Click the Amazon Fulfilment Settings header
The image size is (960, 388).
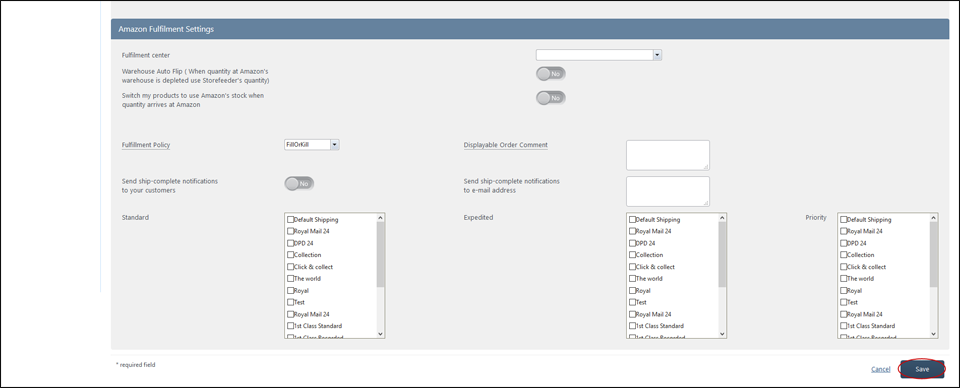530,29
